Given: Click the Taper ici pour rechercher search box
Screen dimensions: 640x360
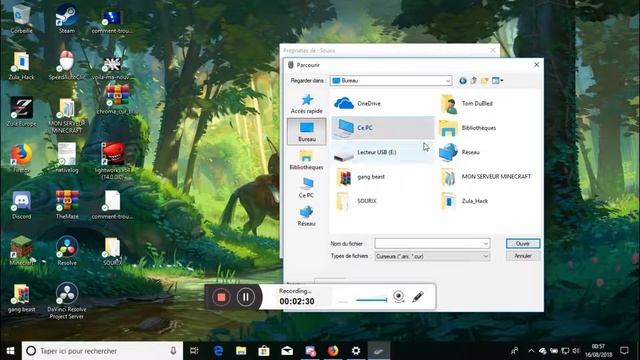Looking at the screenshot, I should (x=102, y=351).
